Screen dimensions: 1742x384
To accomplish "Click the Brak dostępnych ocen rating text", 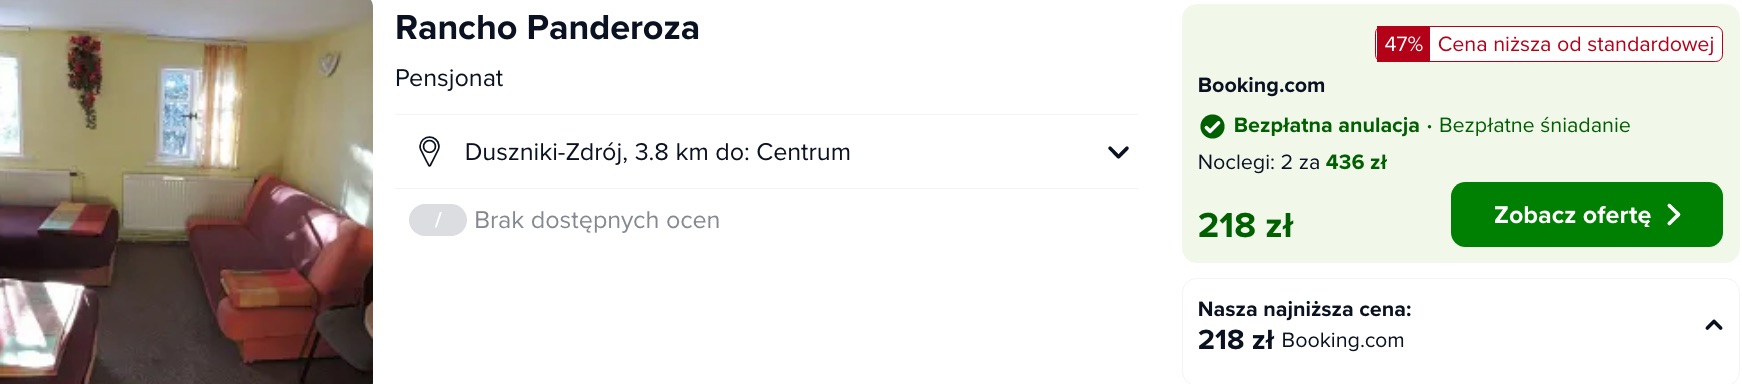I will 597,220.
